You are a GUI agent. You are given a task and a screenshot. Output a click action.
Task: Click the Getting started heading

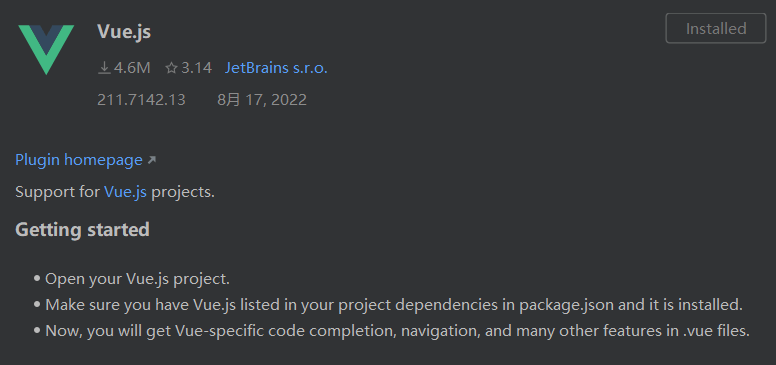82,230
